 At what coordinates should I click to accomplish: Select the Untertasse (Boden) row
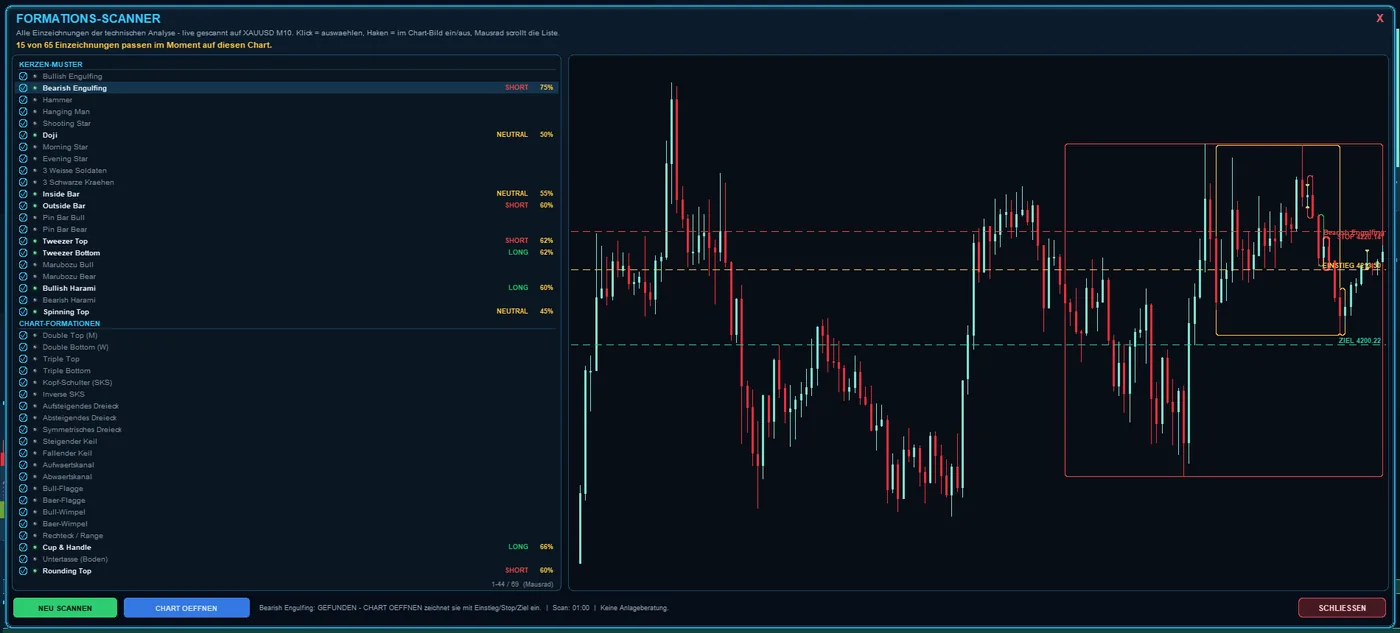(286, 559)
